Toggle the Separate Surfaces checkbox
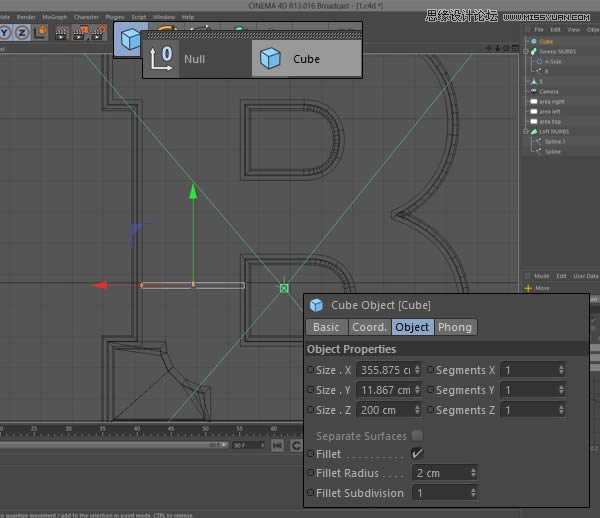The width and height of the screenshot is (600, 518). pyautogui.click(x=417, y=436)
